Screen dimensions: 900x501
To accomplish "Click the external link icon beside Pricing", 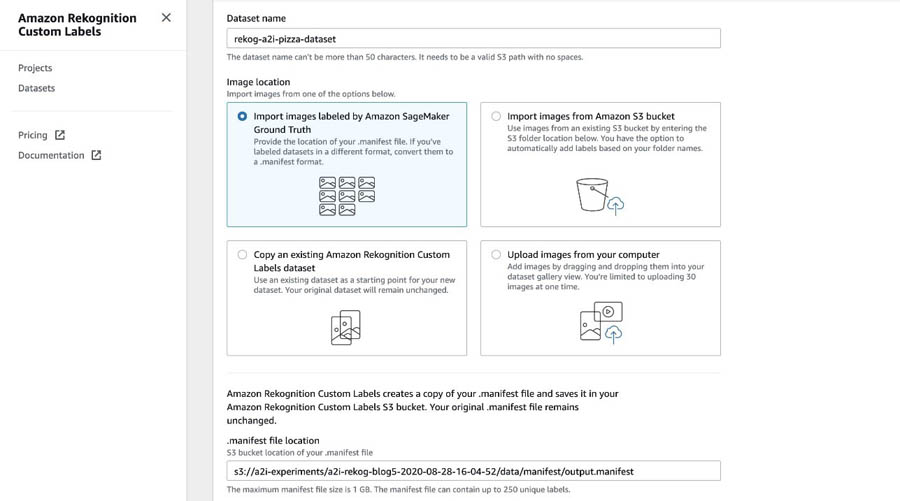I will [x=60, y=135].
